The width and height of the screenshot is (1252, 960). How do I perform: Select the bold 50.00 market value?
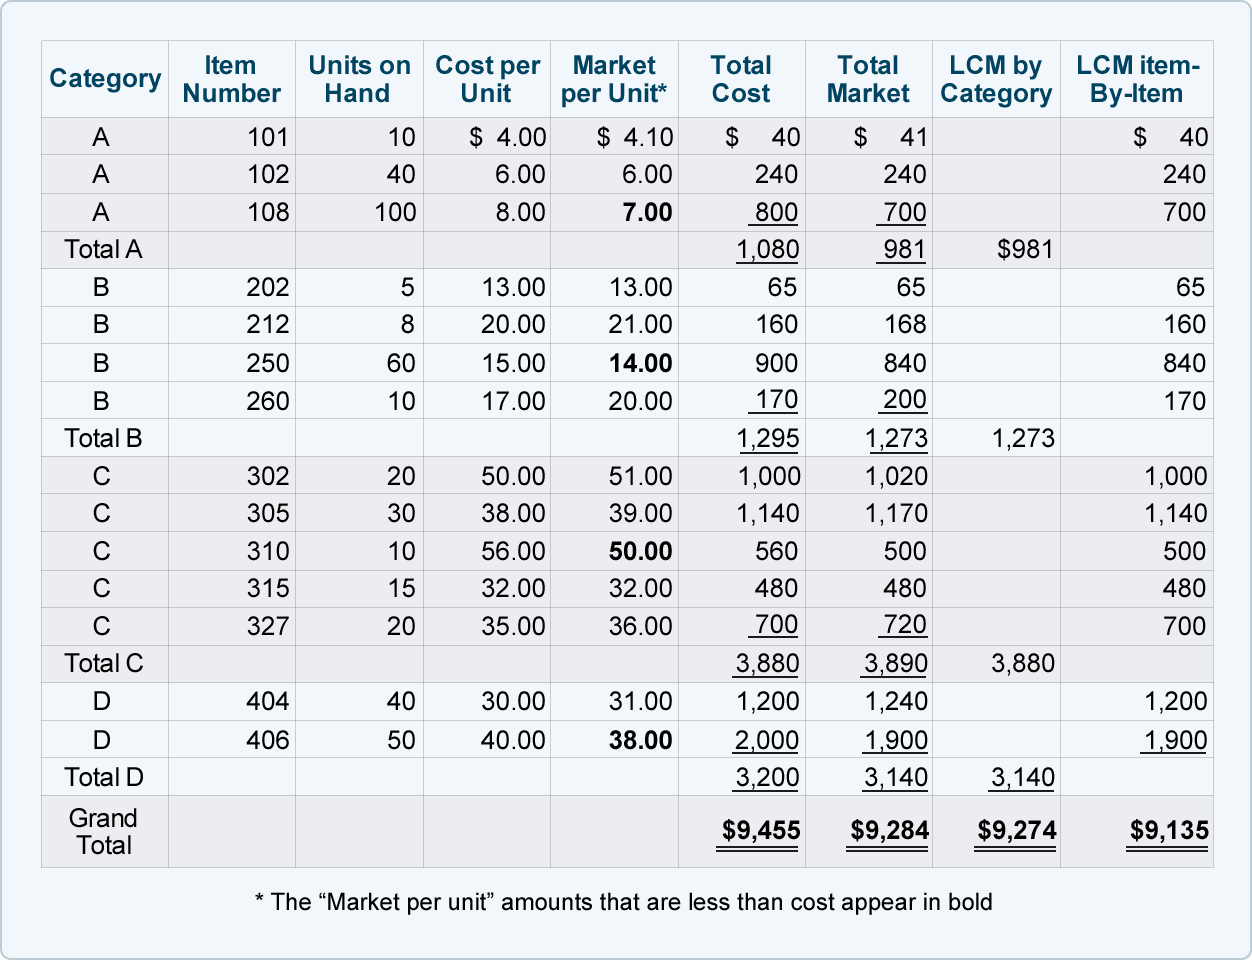(x=641, y=551)
